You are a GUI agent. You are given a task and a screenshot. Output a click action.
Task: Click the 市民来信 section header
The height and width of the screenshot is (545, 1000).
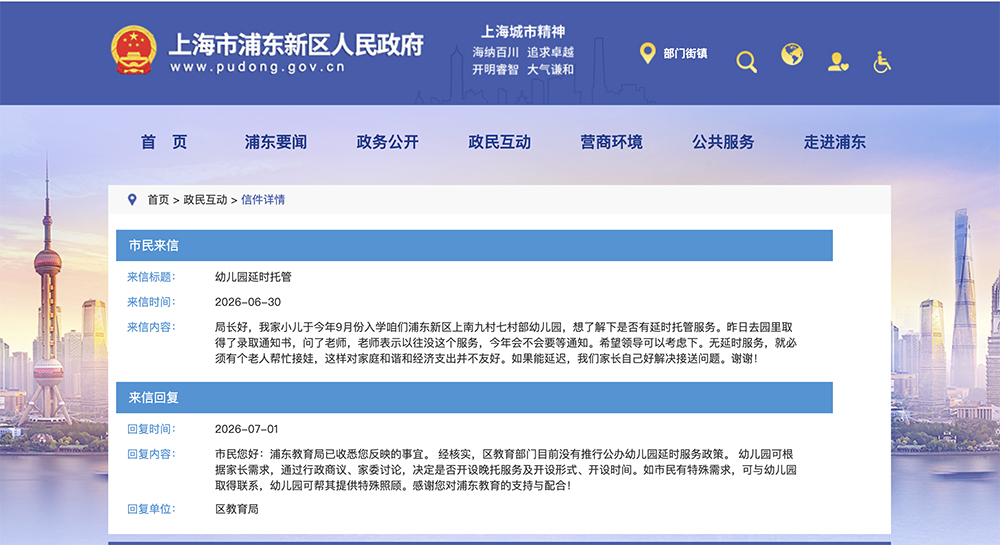coord(474,245)
